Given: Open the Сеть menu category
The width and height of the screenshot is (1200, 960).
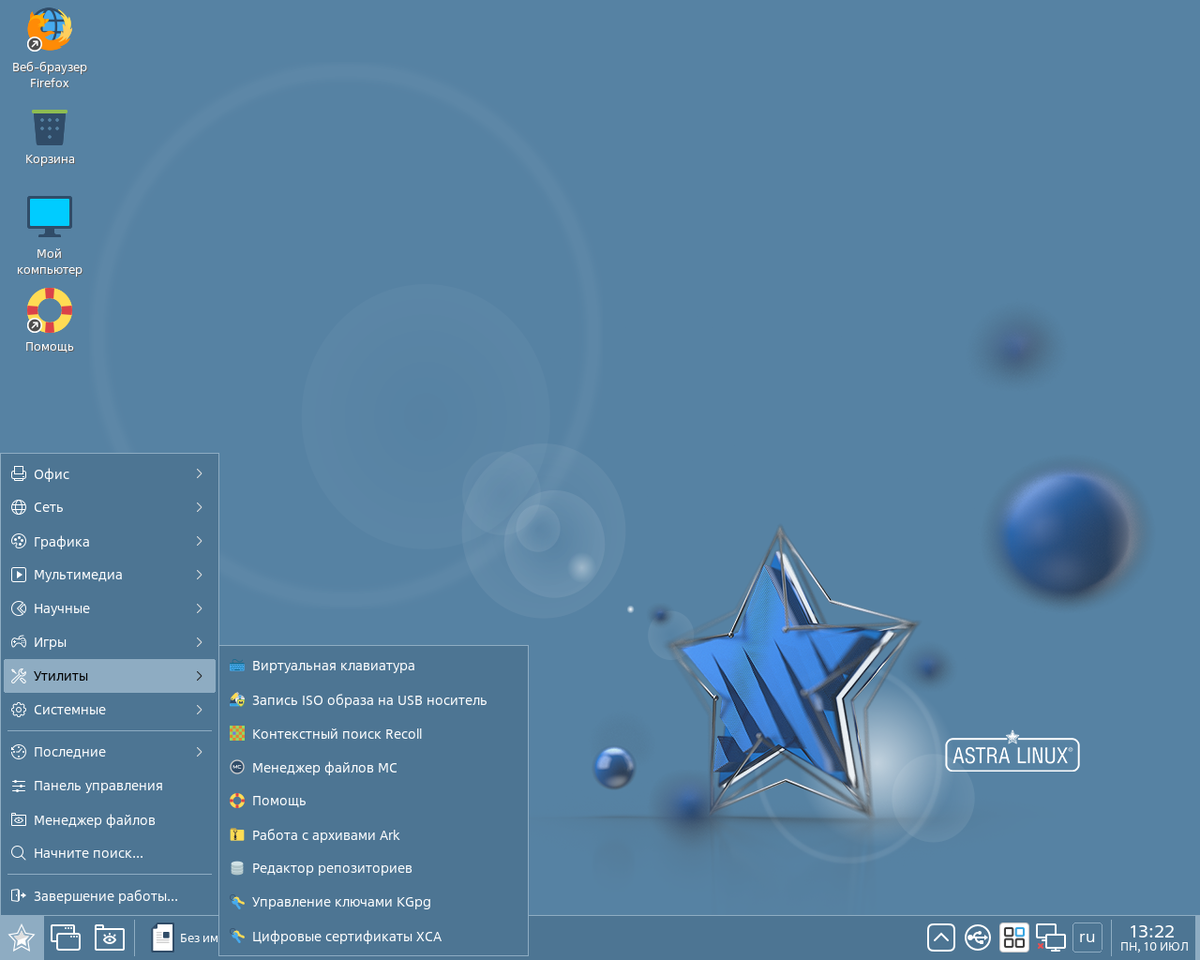Looking at the screenshot, I should (110, 507).
